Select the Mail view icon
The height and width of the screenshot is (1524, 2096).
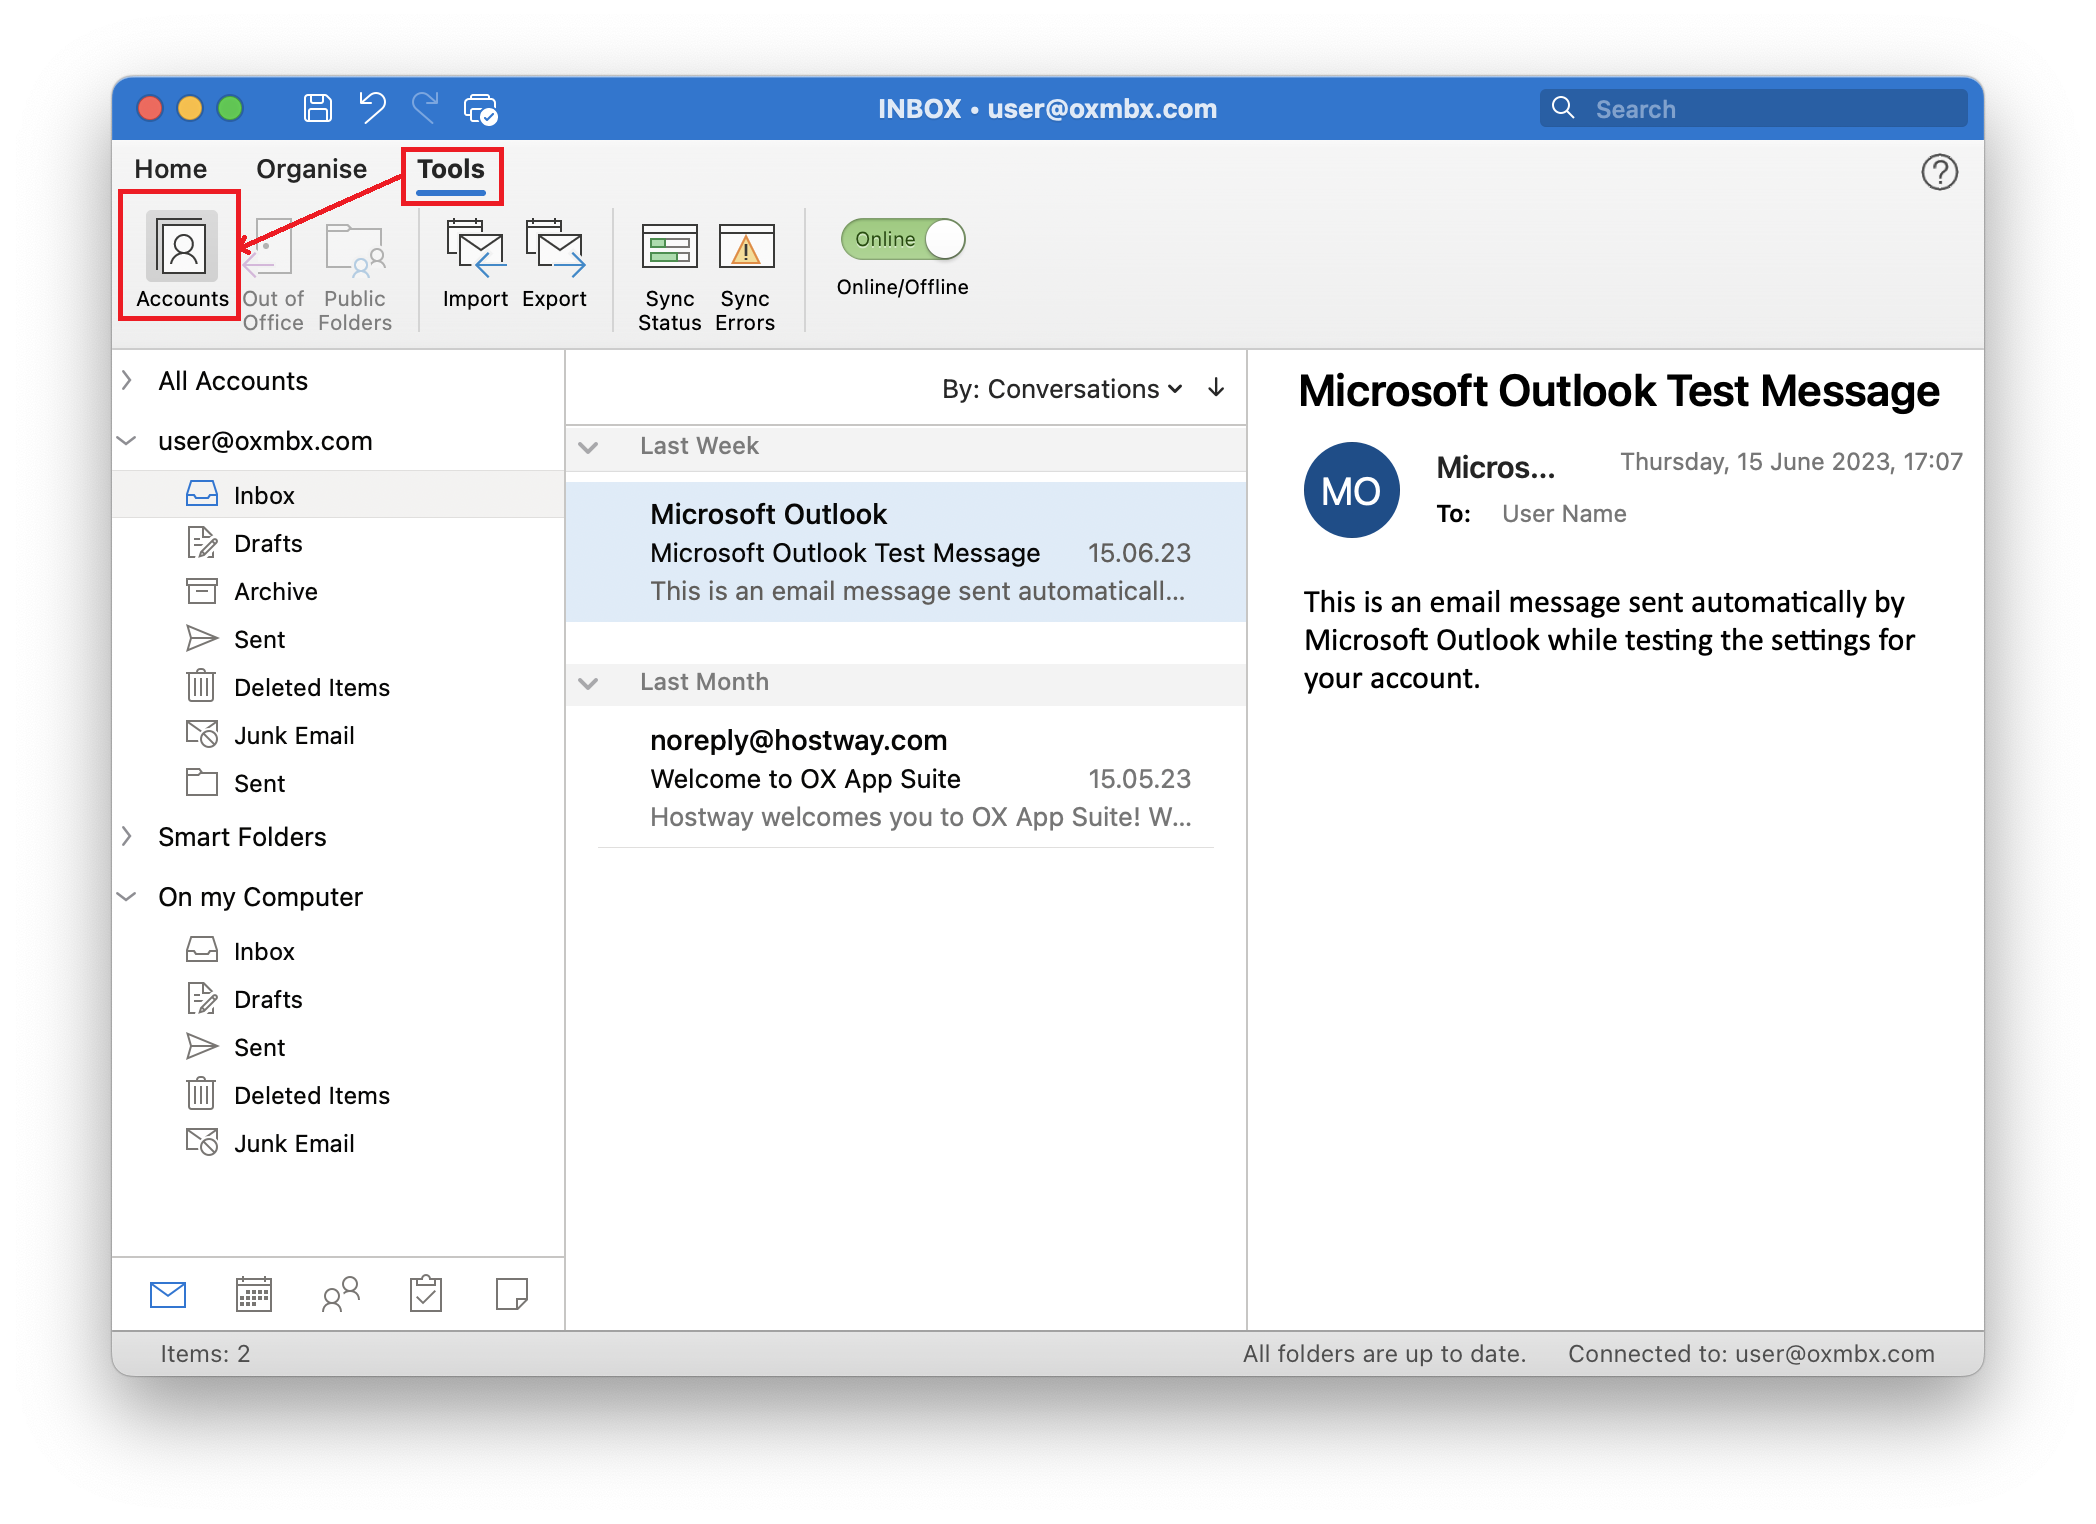coord(167,1294)
